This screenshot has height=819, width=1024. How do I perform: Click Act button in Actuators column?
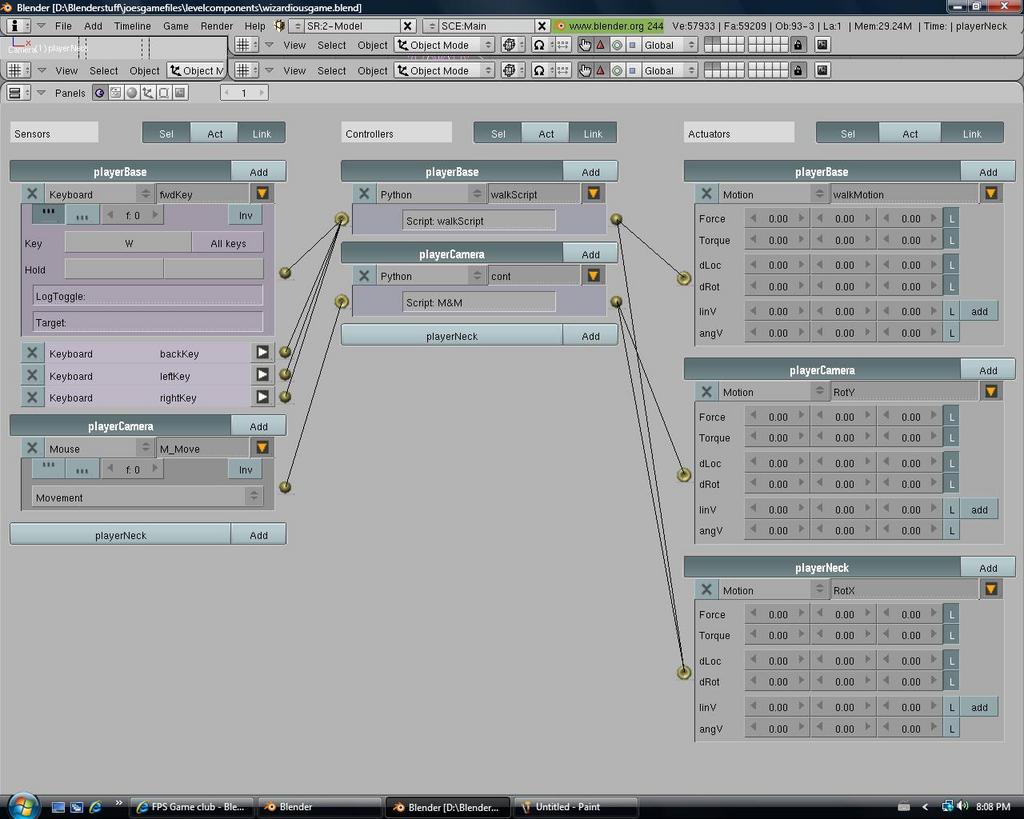910,133
